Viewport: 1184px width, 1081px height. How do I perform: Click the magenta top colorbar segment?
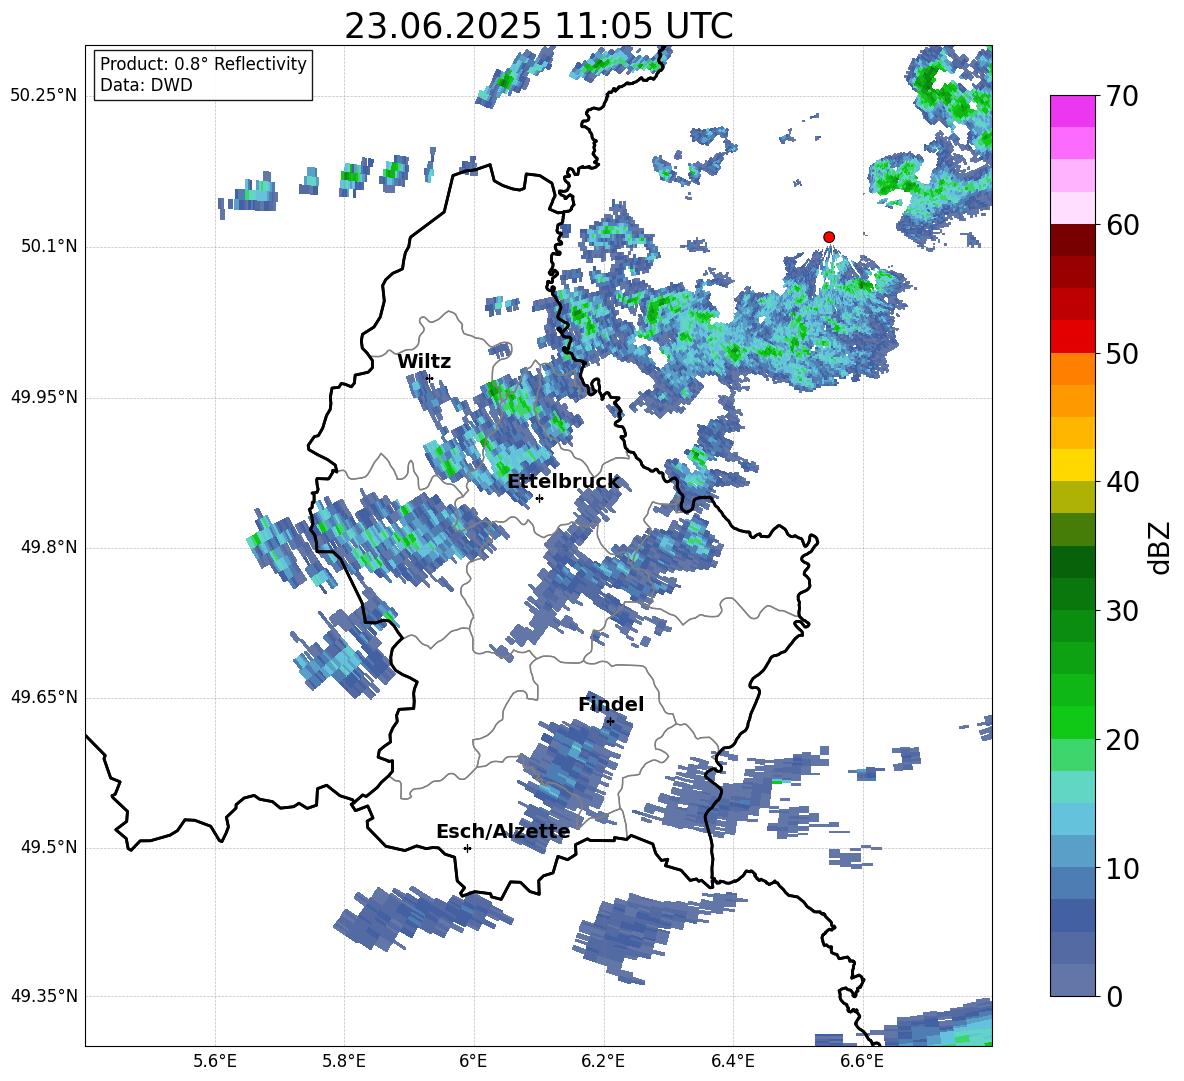[1072, 112]
